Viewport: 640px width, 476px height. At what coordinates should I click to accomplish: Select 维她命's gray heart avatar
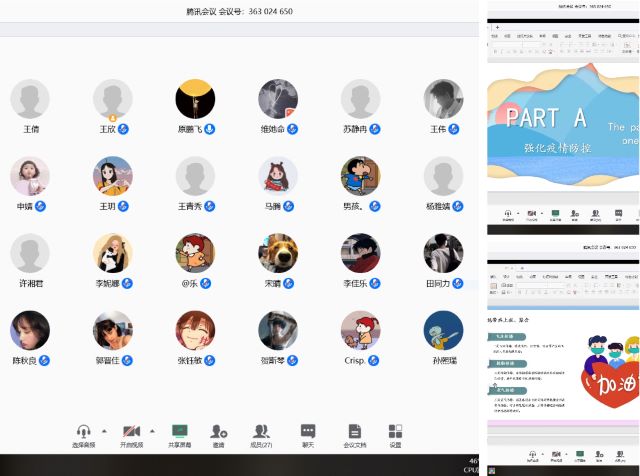tap(278, 99)
